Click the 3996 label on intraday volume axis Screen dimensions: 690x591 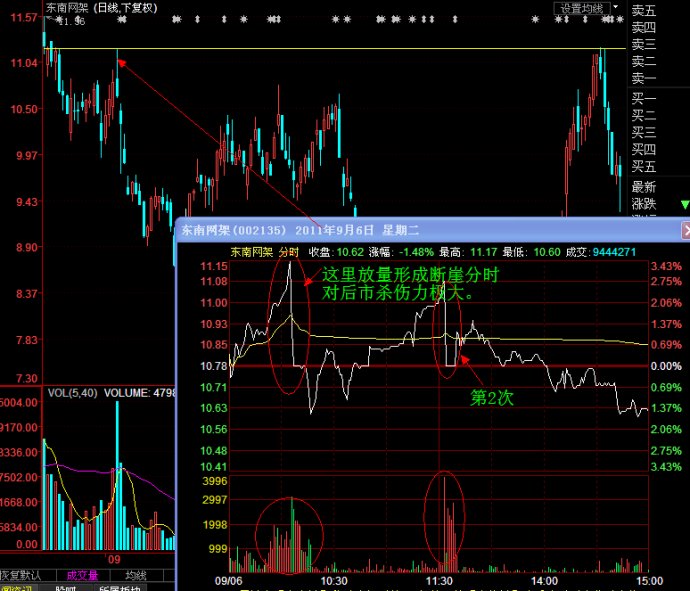point(215,481)
